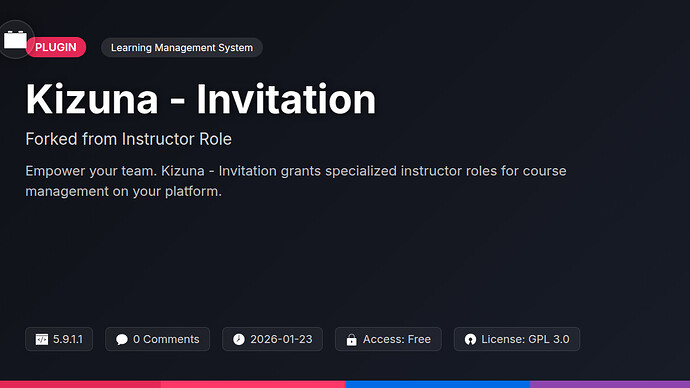Click the Access: Free badge text
Image resolution: width=690 pixels, height=388 pixels.
[396, 339]
